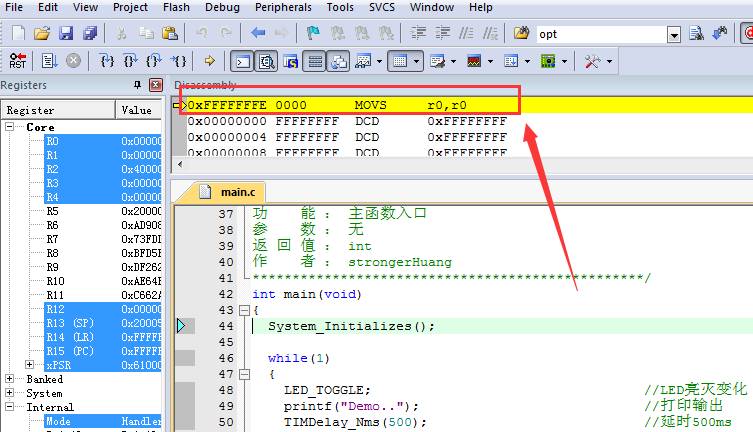
Task: Click the Run (F5) toolbar icon
Action: pos(48,61)
